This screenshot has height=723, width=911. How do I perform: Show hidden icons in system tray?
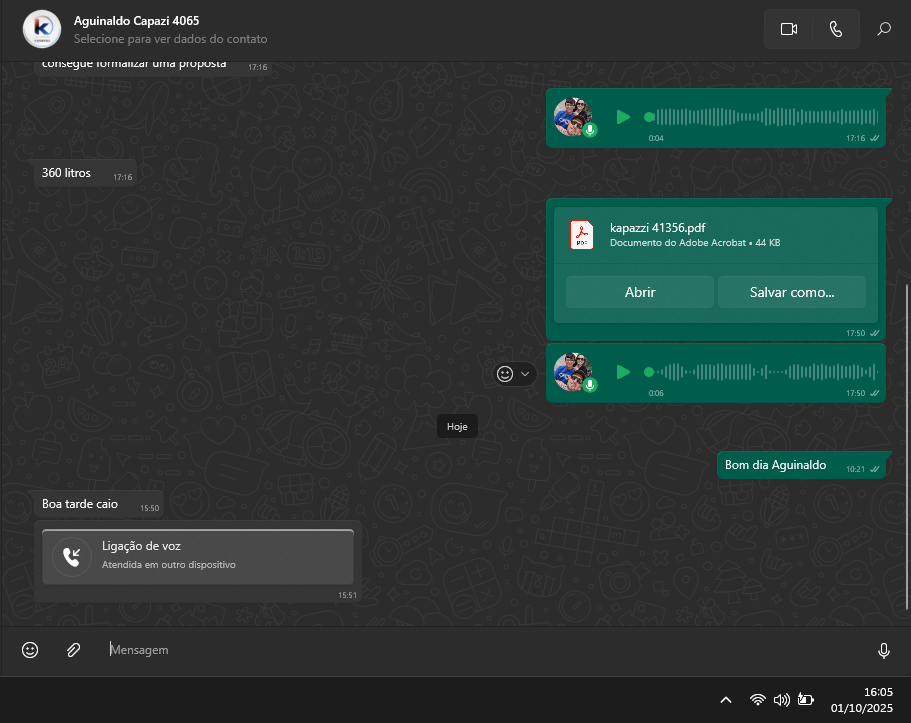click(x=726, y=700)
